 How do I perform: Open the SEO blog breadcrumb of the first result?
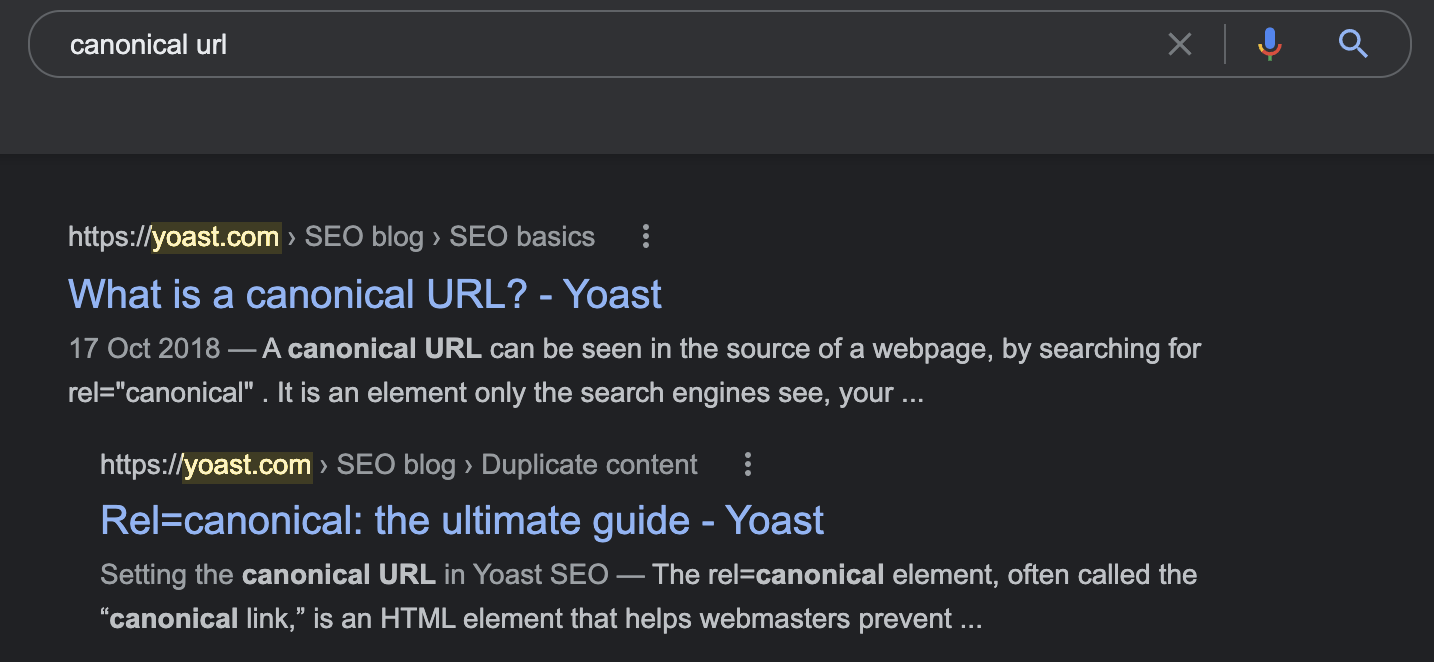363,236
